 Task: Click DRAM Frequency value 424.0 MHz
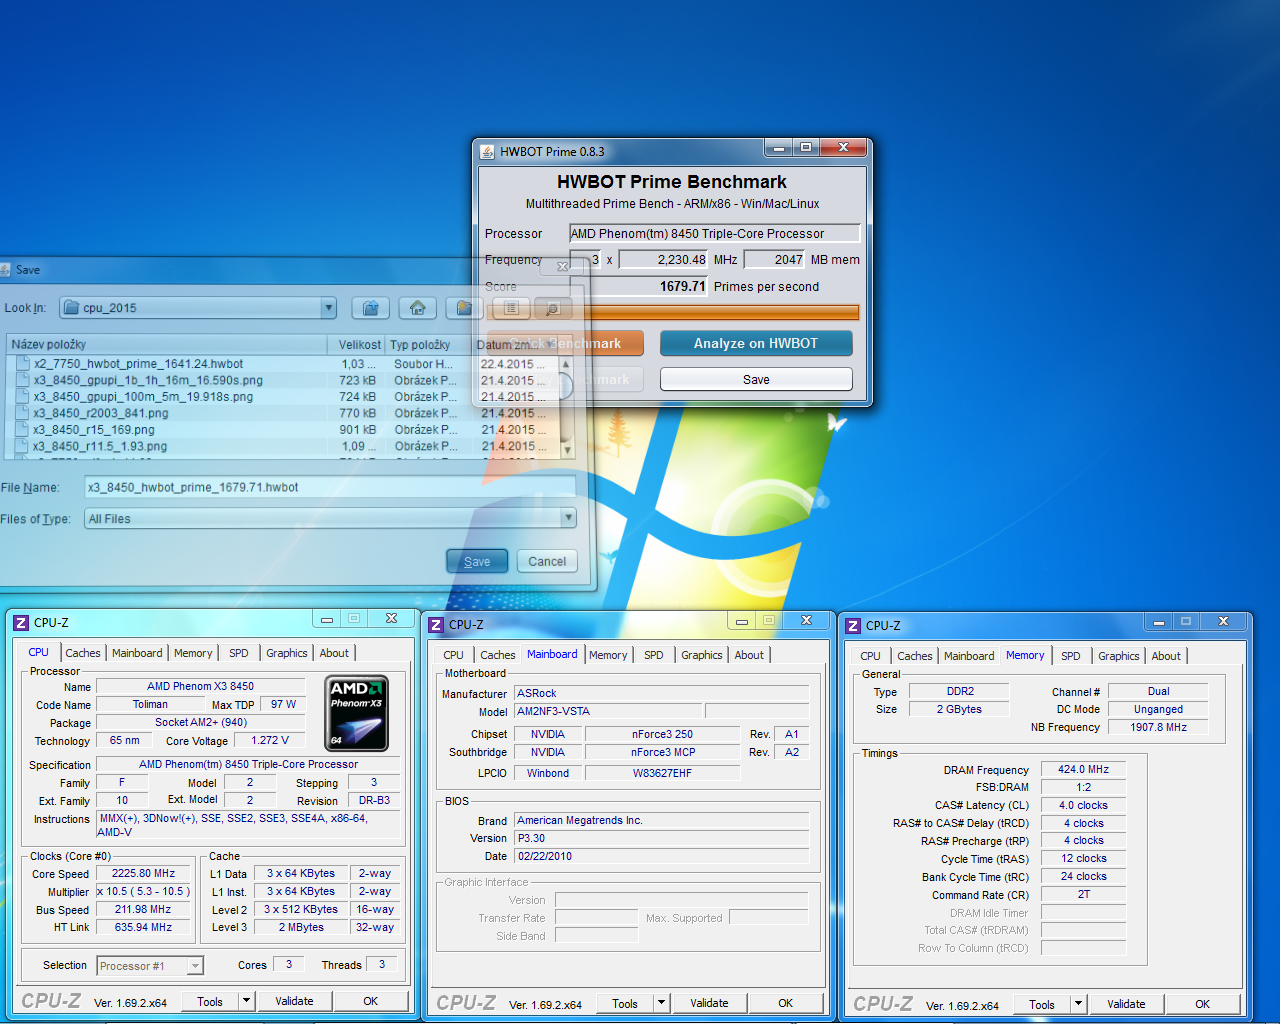point(1083,769)
